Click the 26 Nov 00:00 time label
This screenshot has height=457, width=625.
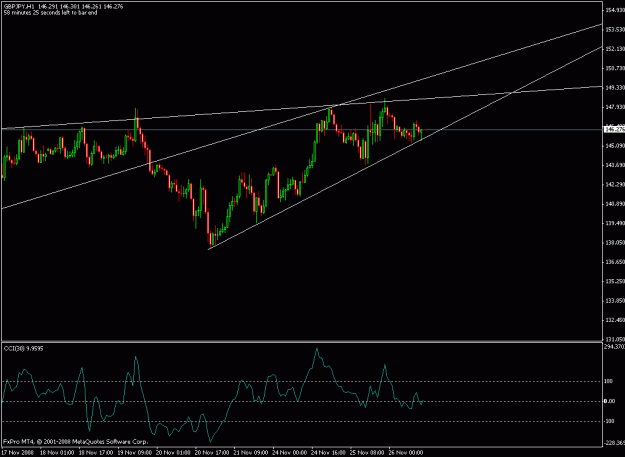405,453
